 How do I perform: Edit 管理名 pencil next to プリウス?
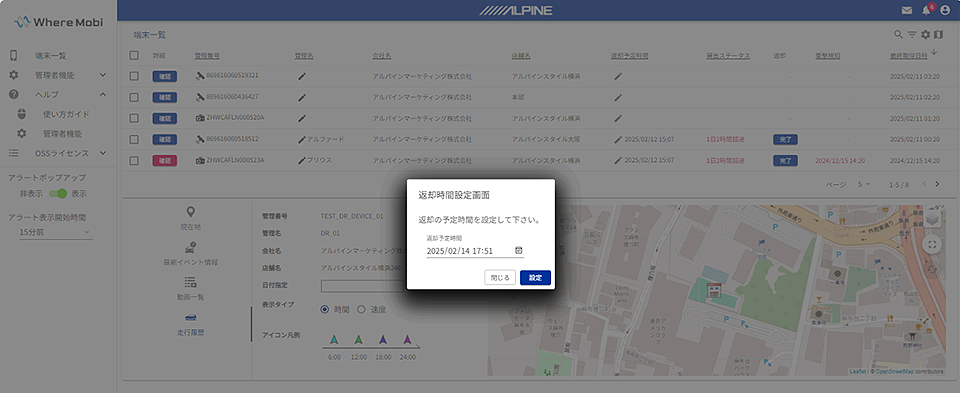301,160
